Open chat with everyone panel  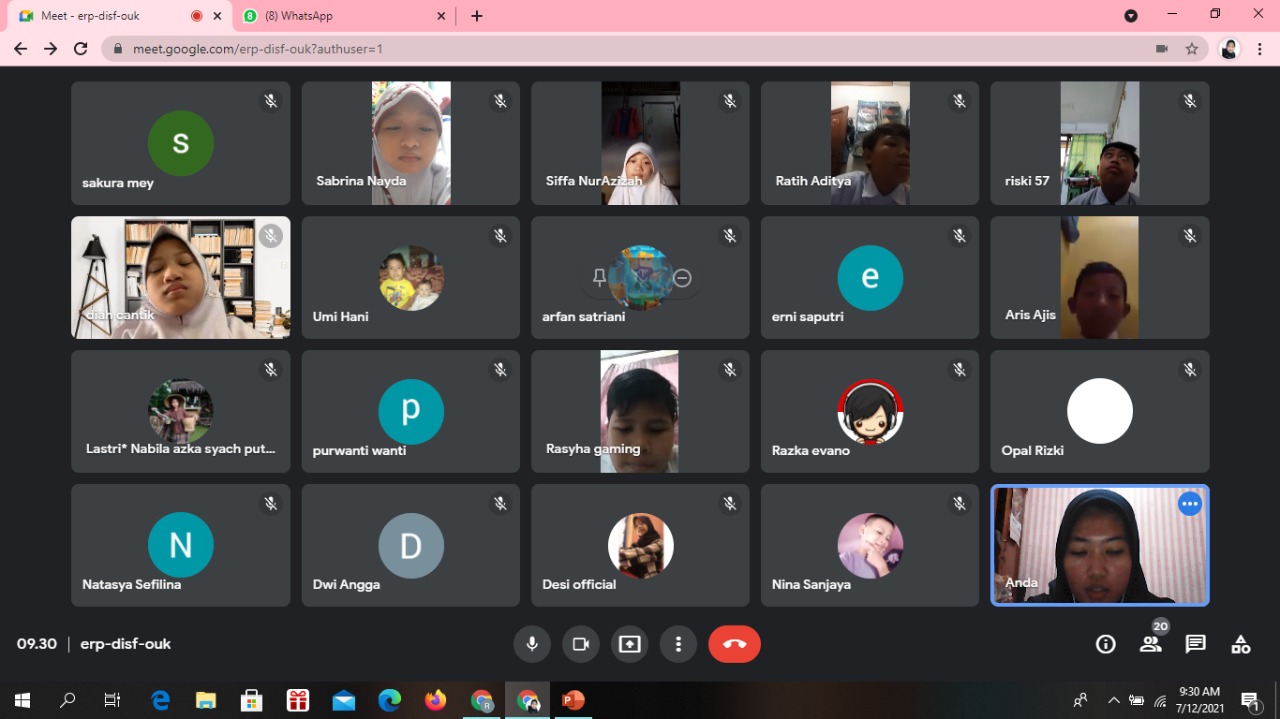point(1195,644)
